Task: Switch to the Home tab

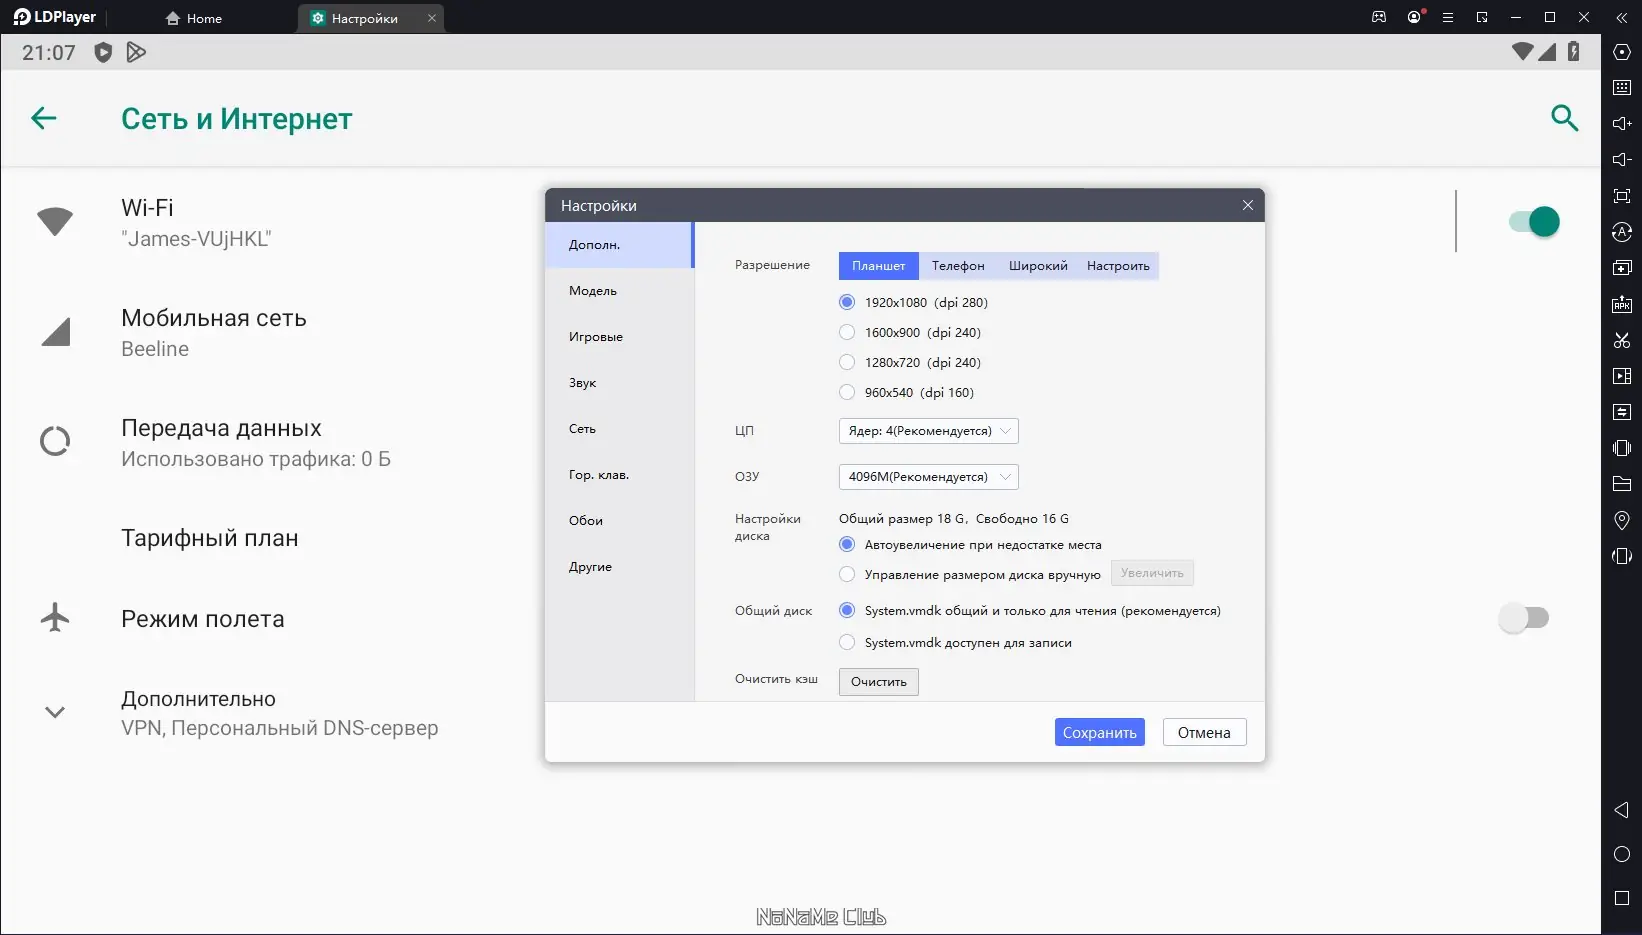Action: coord(193,18)
